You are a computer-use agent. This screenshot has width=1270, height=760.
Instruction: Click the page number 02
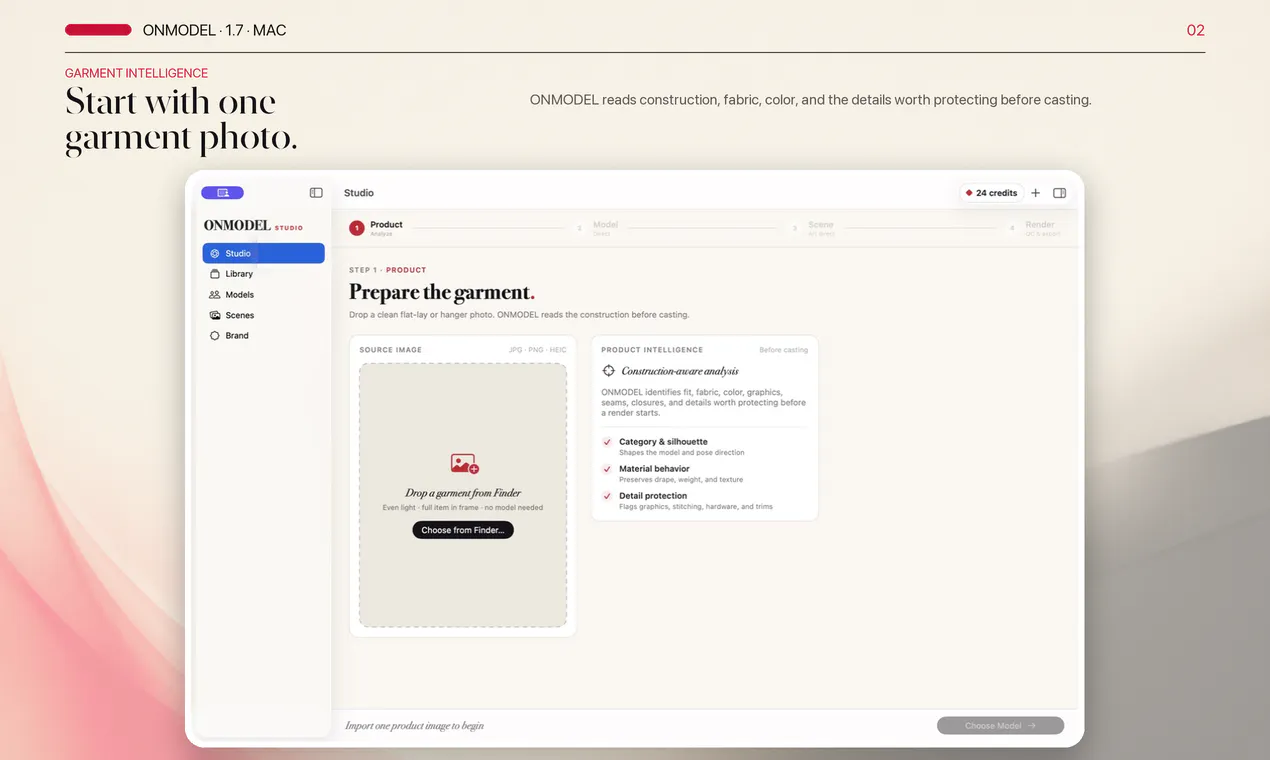tap(1196, 30)
